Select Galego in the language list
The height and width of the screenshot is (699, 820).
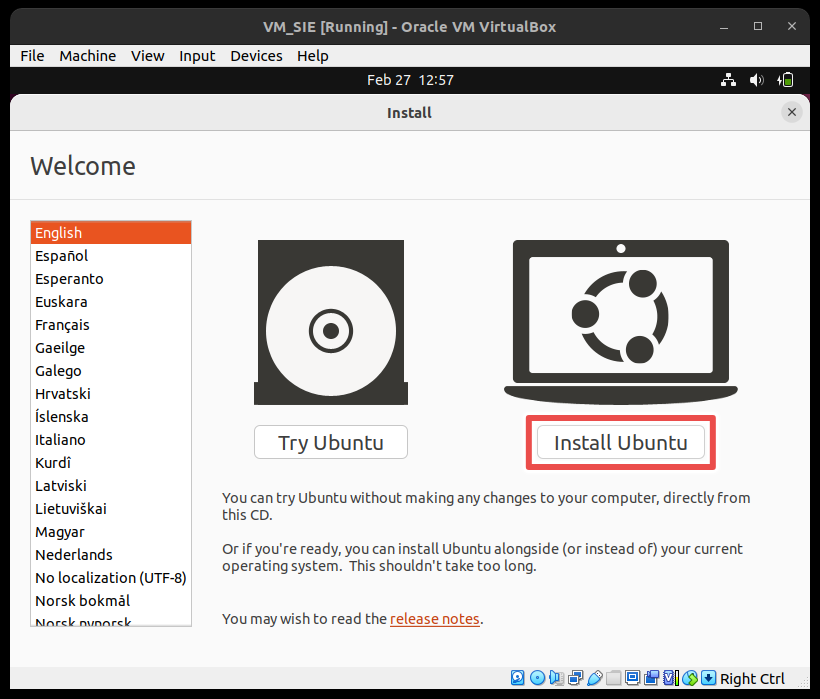click(x=111, y=371)
